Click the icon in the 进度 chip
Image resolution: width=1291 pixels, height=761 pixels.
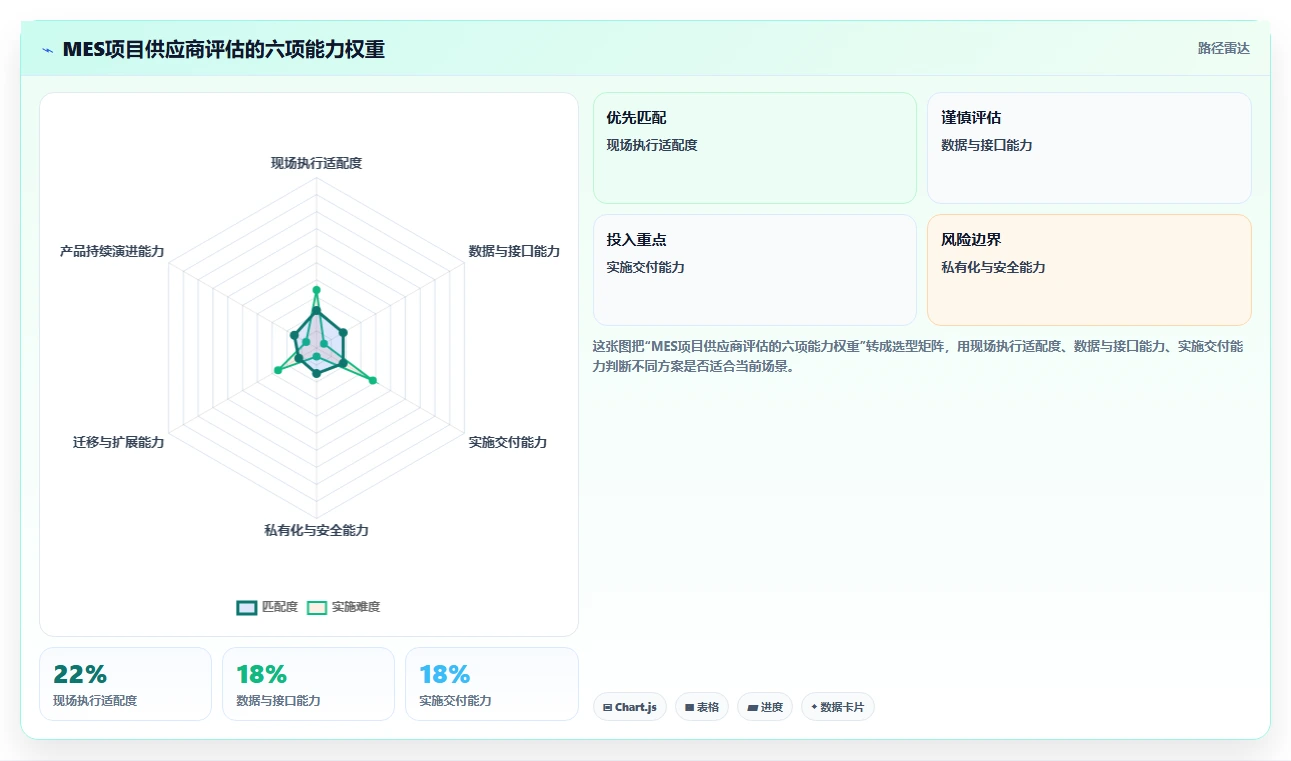tap(752, 707)
